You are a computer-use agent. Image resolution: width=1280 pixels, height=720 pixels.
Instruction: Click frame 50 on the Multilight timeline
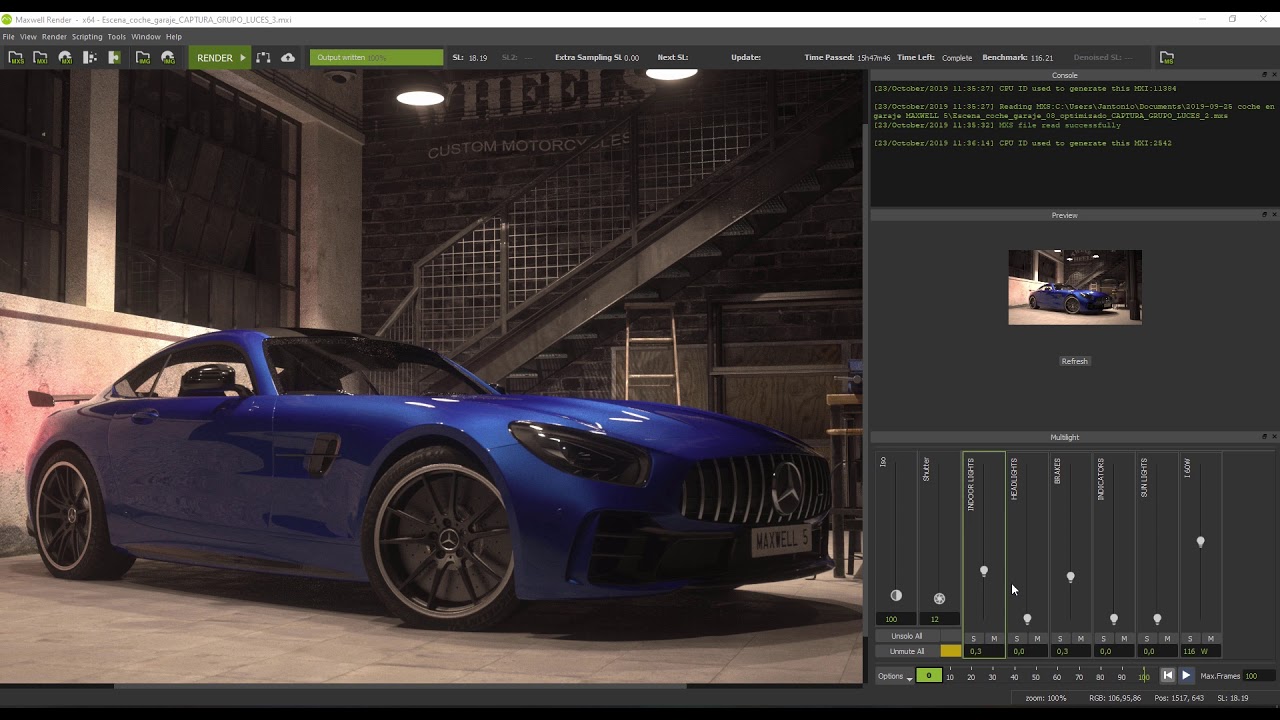[1035, 677]
